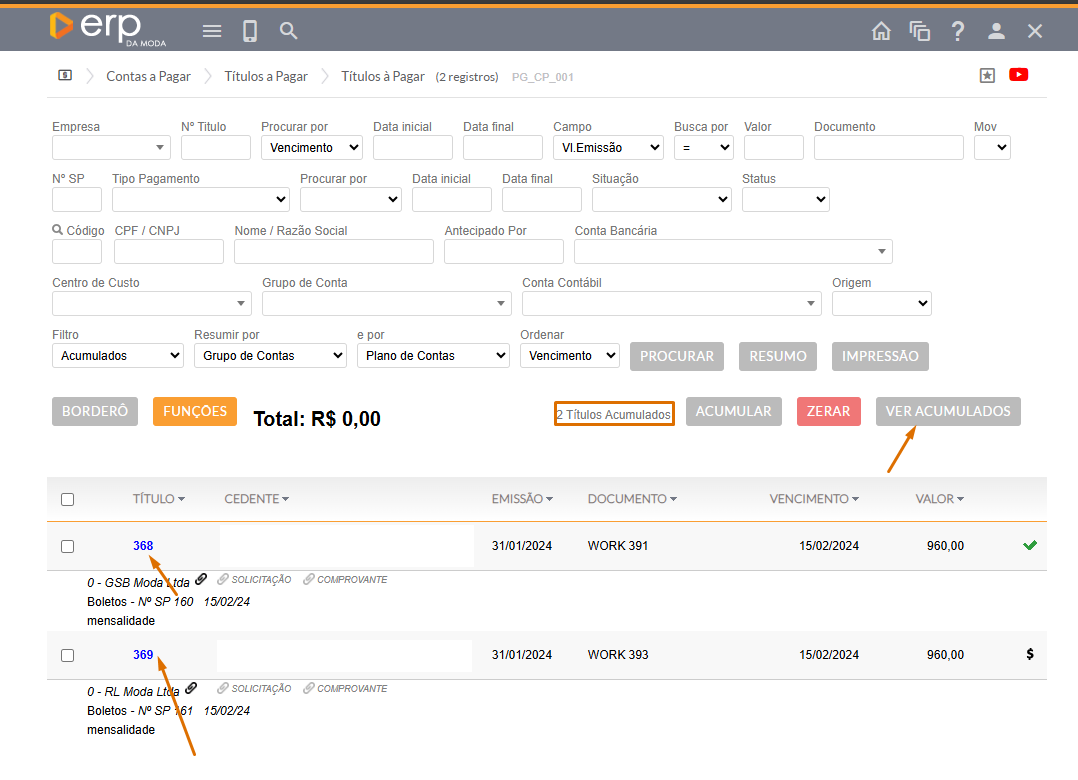Open the windows stack icon in header
1078x780 pixels.
click(x=920, y=31)
